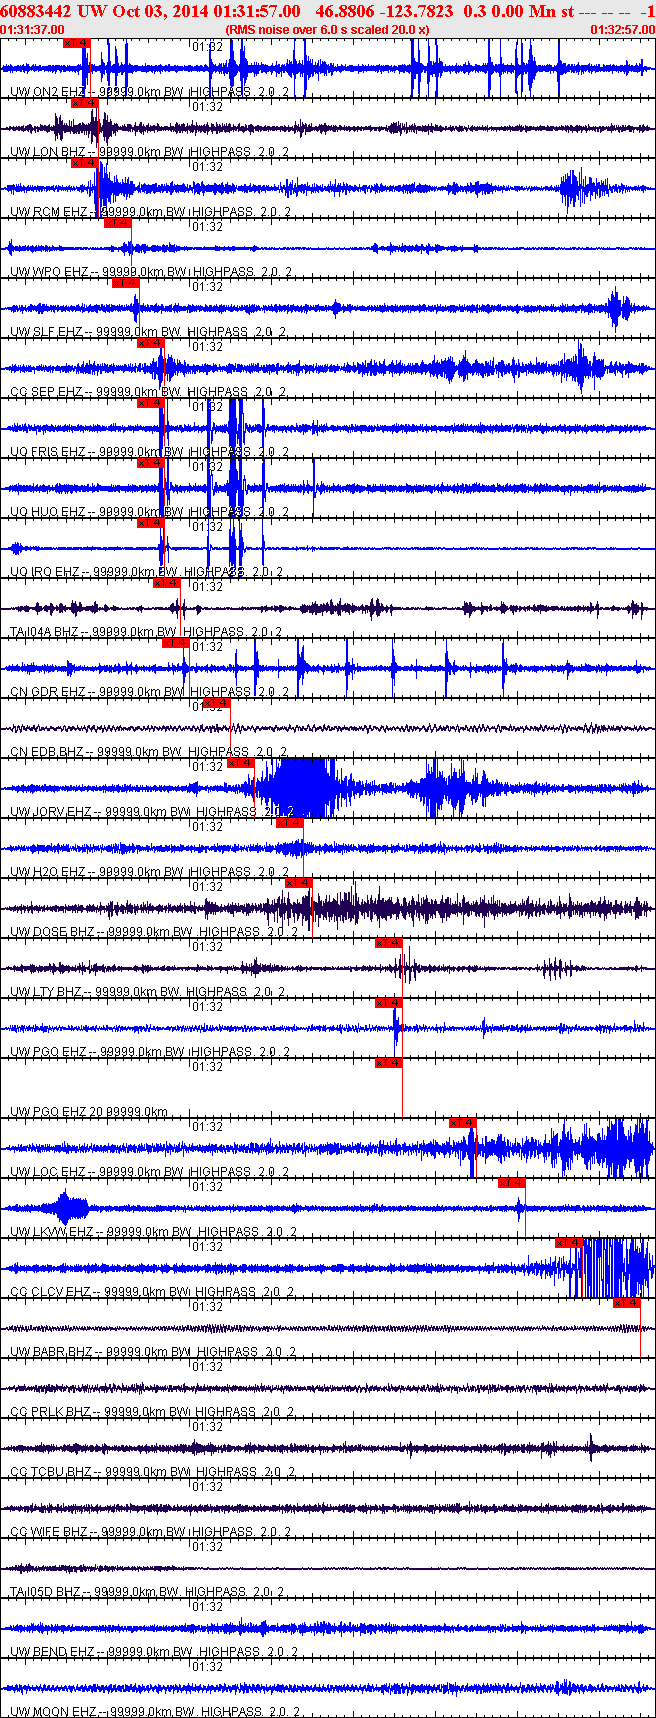
Task: Select the red pick flag on CLCV trace
Action: (569, 1243)
